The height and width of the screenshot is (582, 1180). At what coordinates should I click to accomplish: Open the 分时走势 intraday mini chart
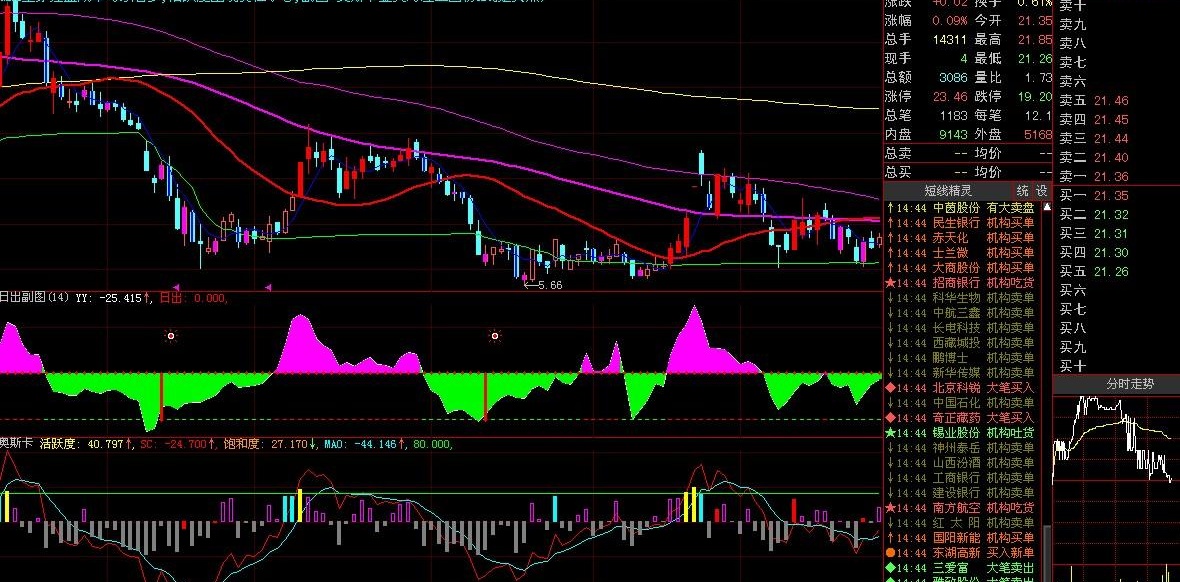pyautogui.click(x=1115, y=478)
